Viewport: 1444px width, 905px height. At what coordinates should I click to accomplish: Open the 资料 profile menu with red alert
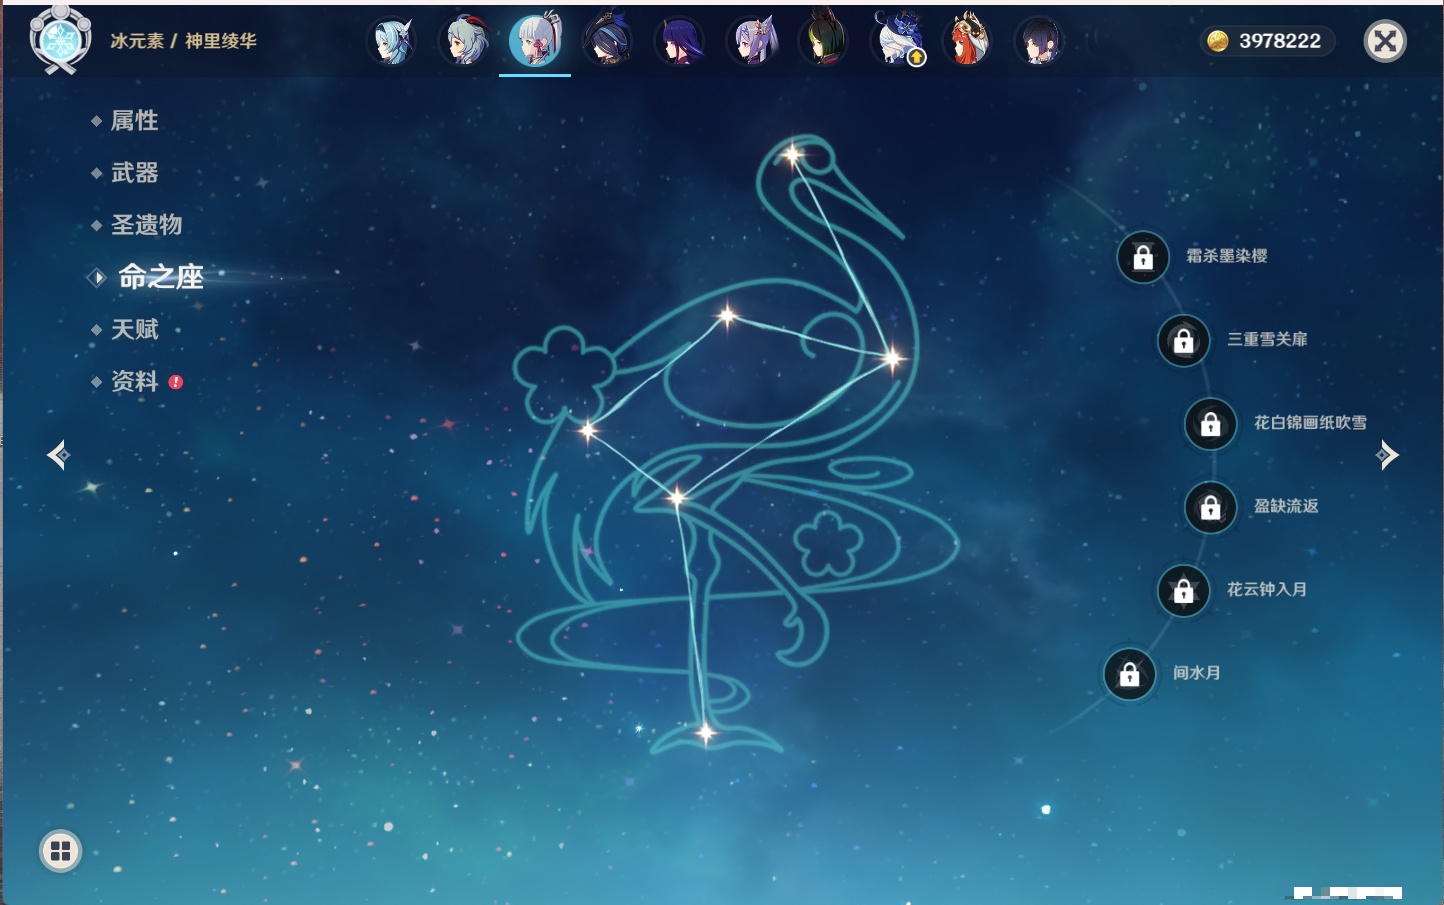[x=134, y=381]
